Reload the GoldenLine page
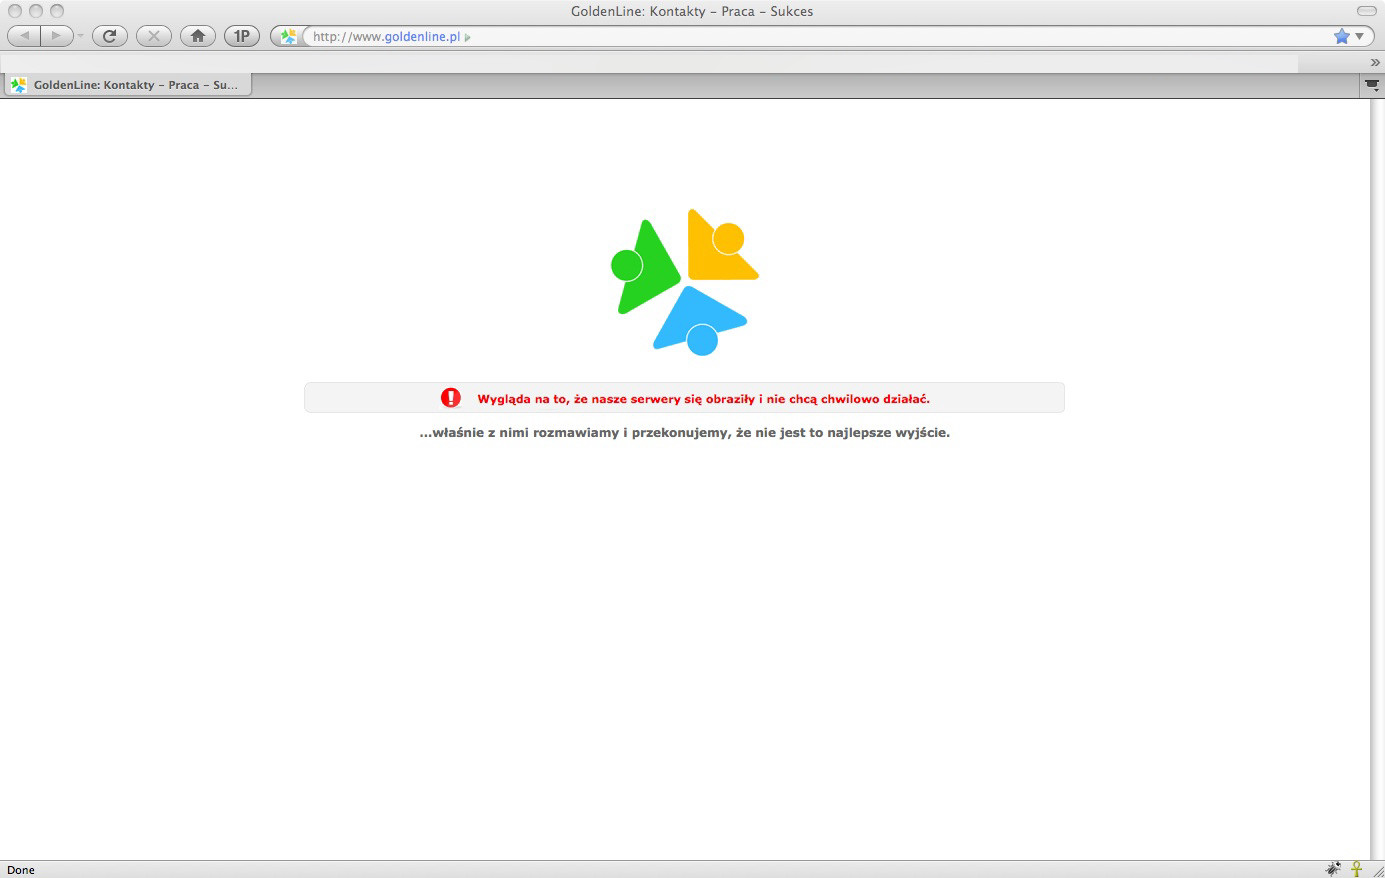Viewport: 1385px width, 878px height. [x=110, y=36]
